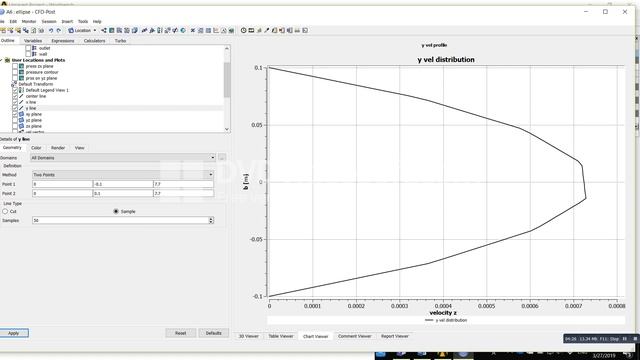
Task: Toggle the wall visibility checkbox
Action: pos(28,54)
